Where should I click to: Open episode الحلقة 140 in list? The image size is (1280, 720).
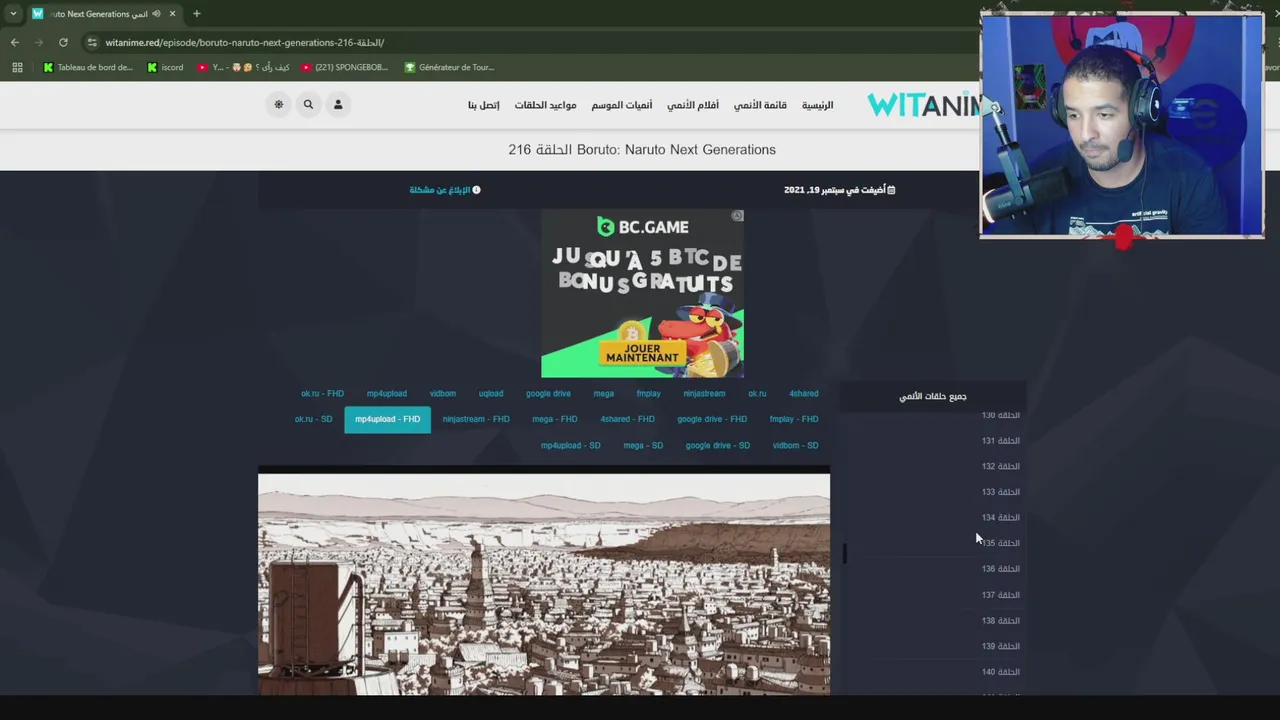[1000, 672]
